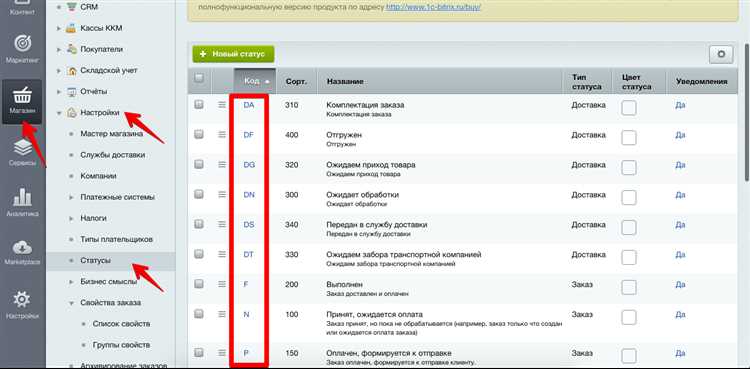Open Мастер магазина menu item
Screen dimensions: 750x369
point(111,134)
